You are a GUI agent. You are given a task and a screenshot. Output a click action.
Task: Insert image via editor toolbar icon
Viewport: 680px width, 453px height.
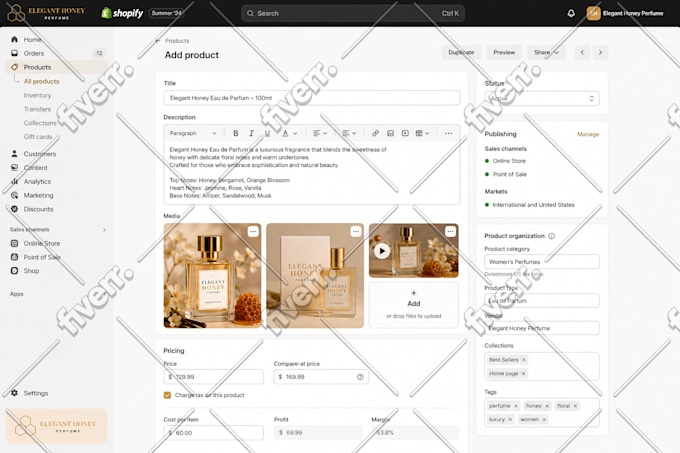tap(390, 133)
